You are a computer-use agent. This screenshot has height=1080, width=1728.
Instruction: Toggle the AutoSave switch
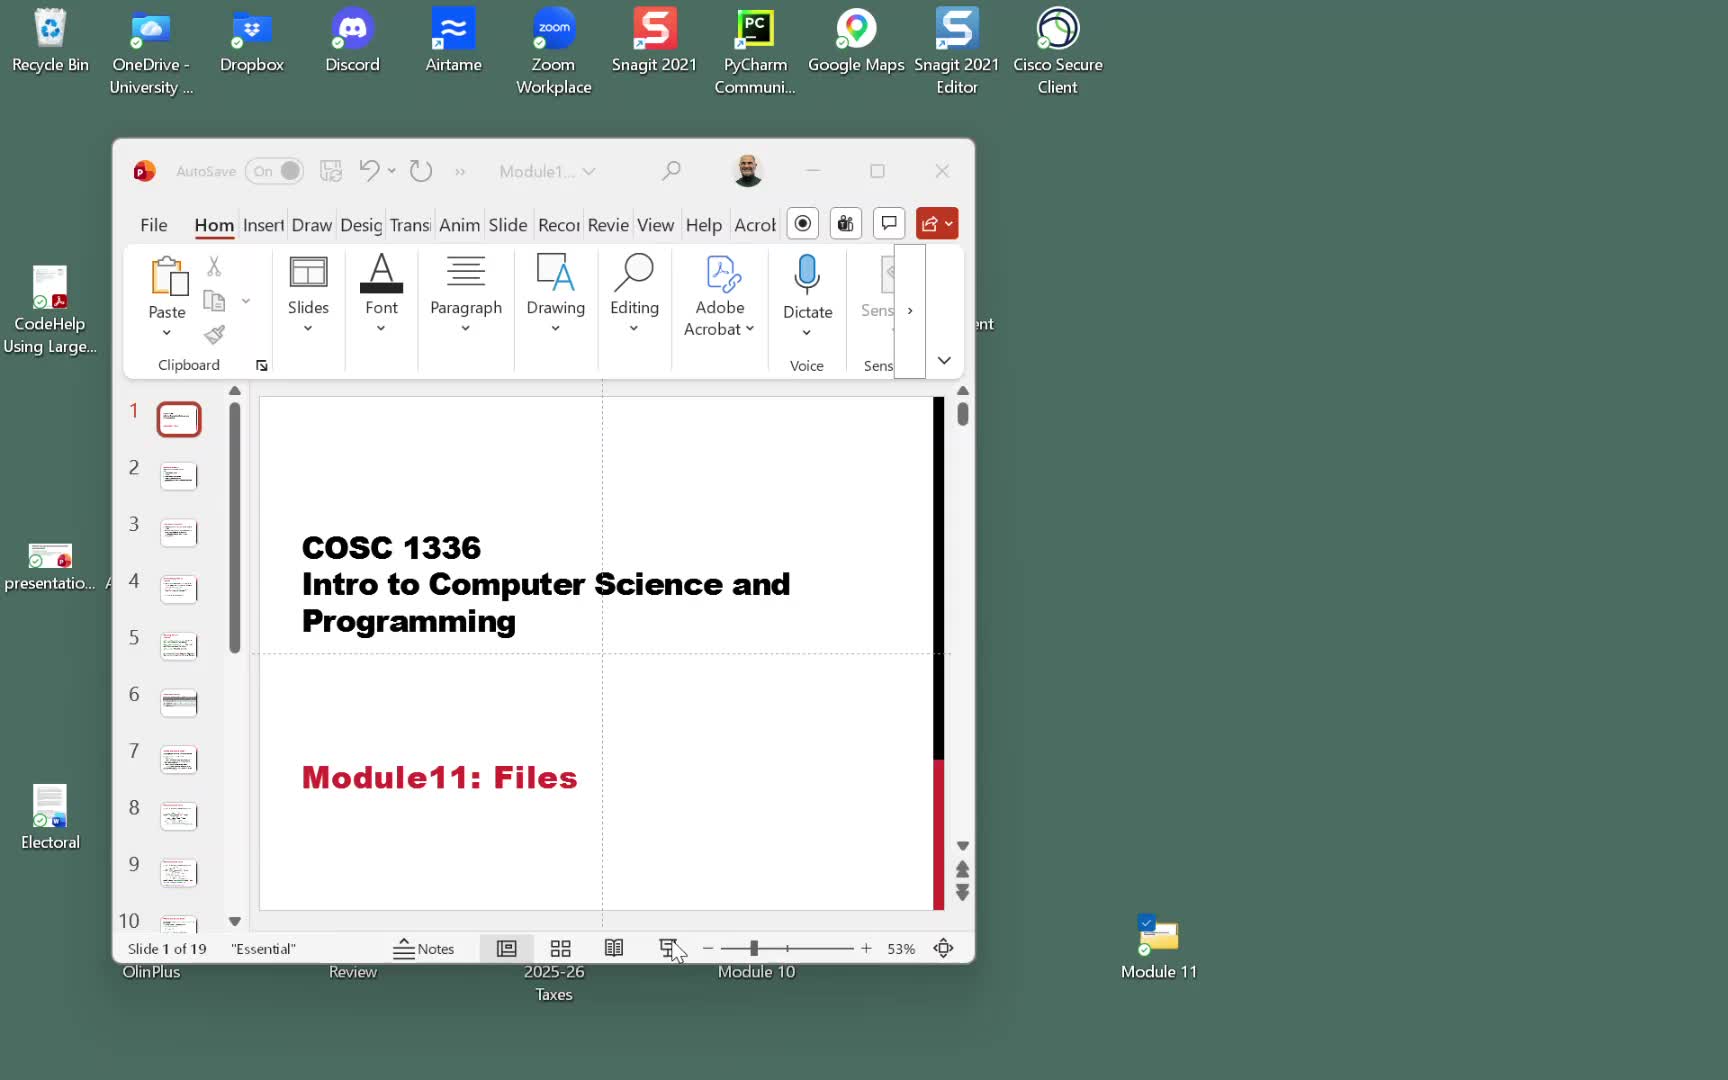(276, 171)
